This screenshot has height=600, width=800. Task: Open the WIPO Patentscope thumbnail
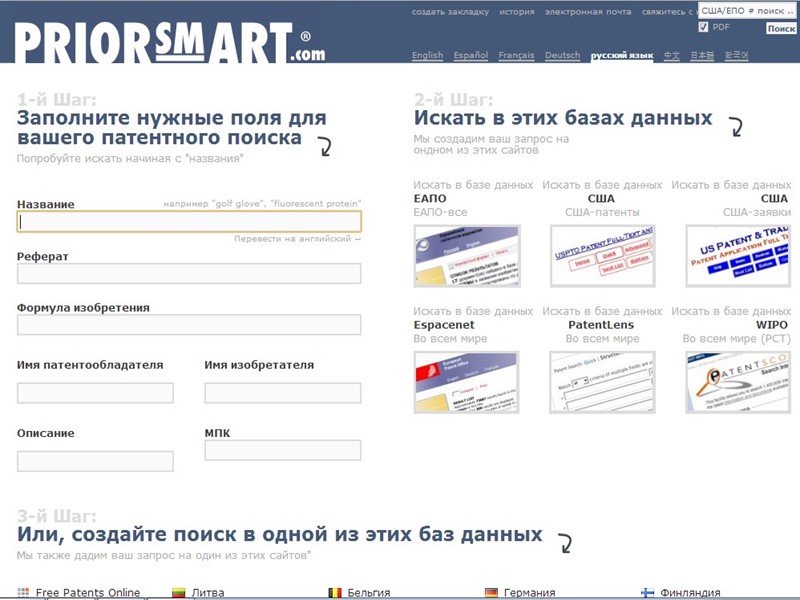coord(738,382)
